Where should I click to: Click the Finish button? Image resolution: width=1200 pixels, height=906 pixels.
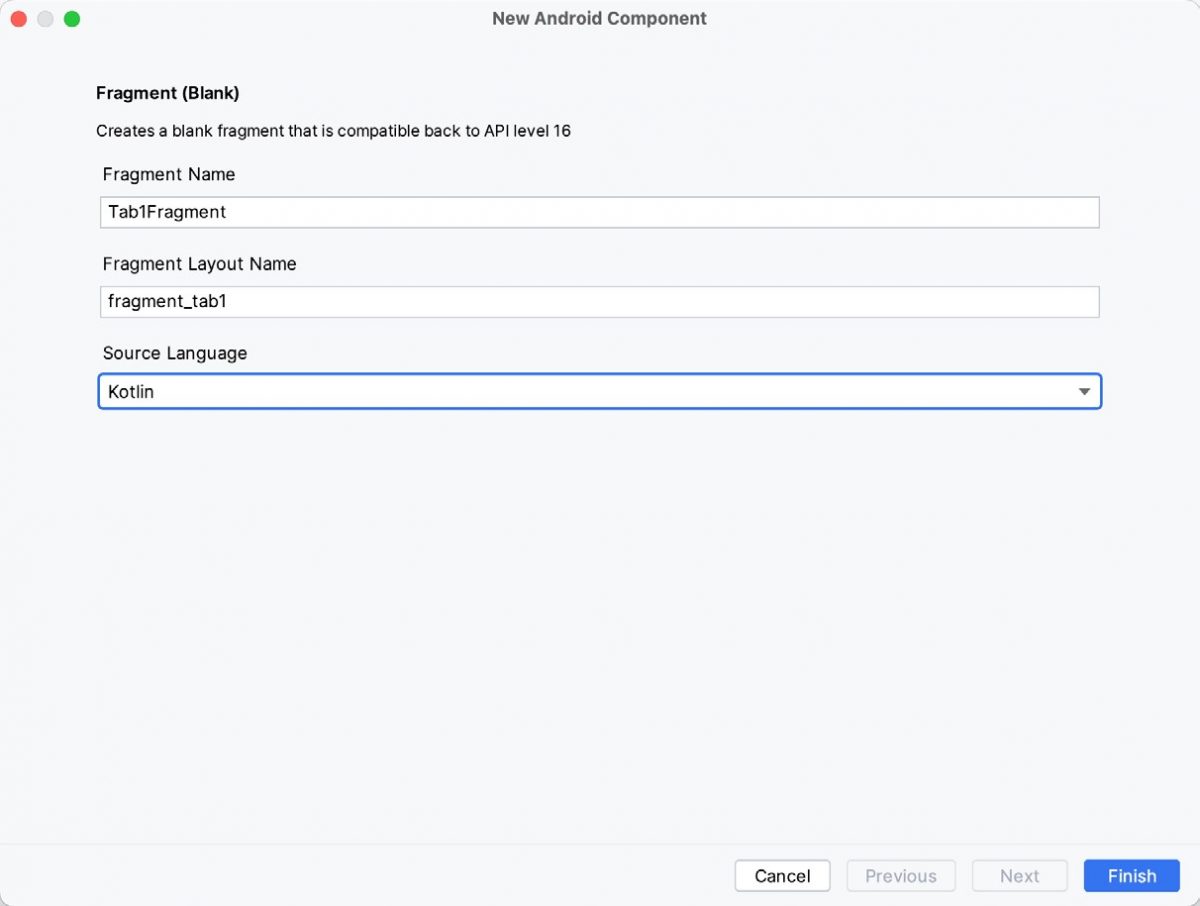coord(1131,875)
